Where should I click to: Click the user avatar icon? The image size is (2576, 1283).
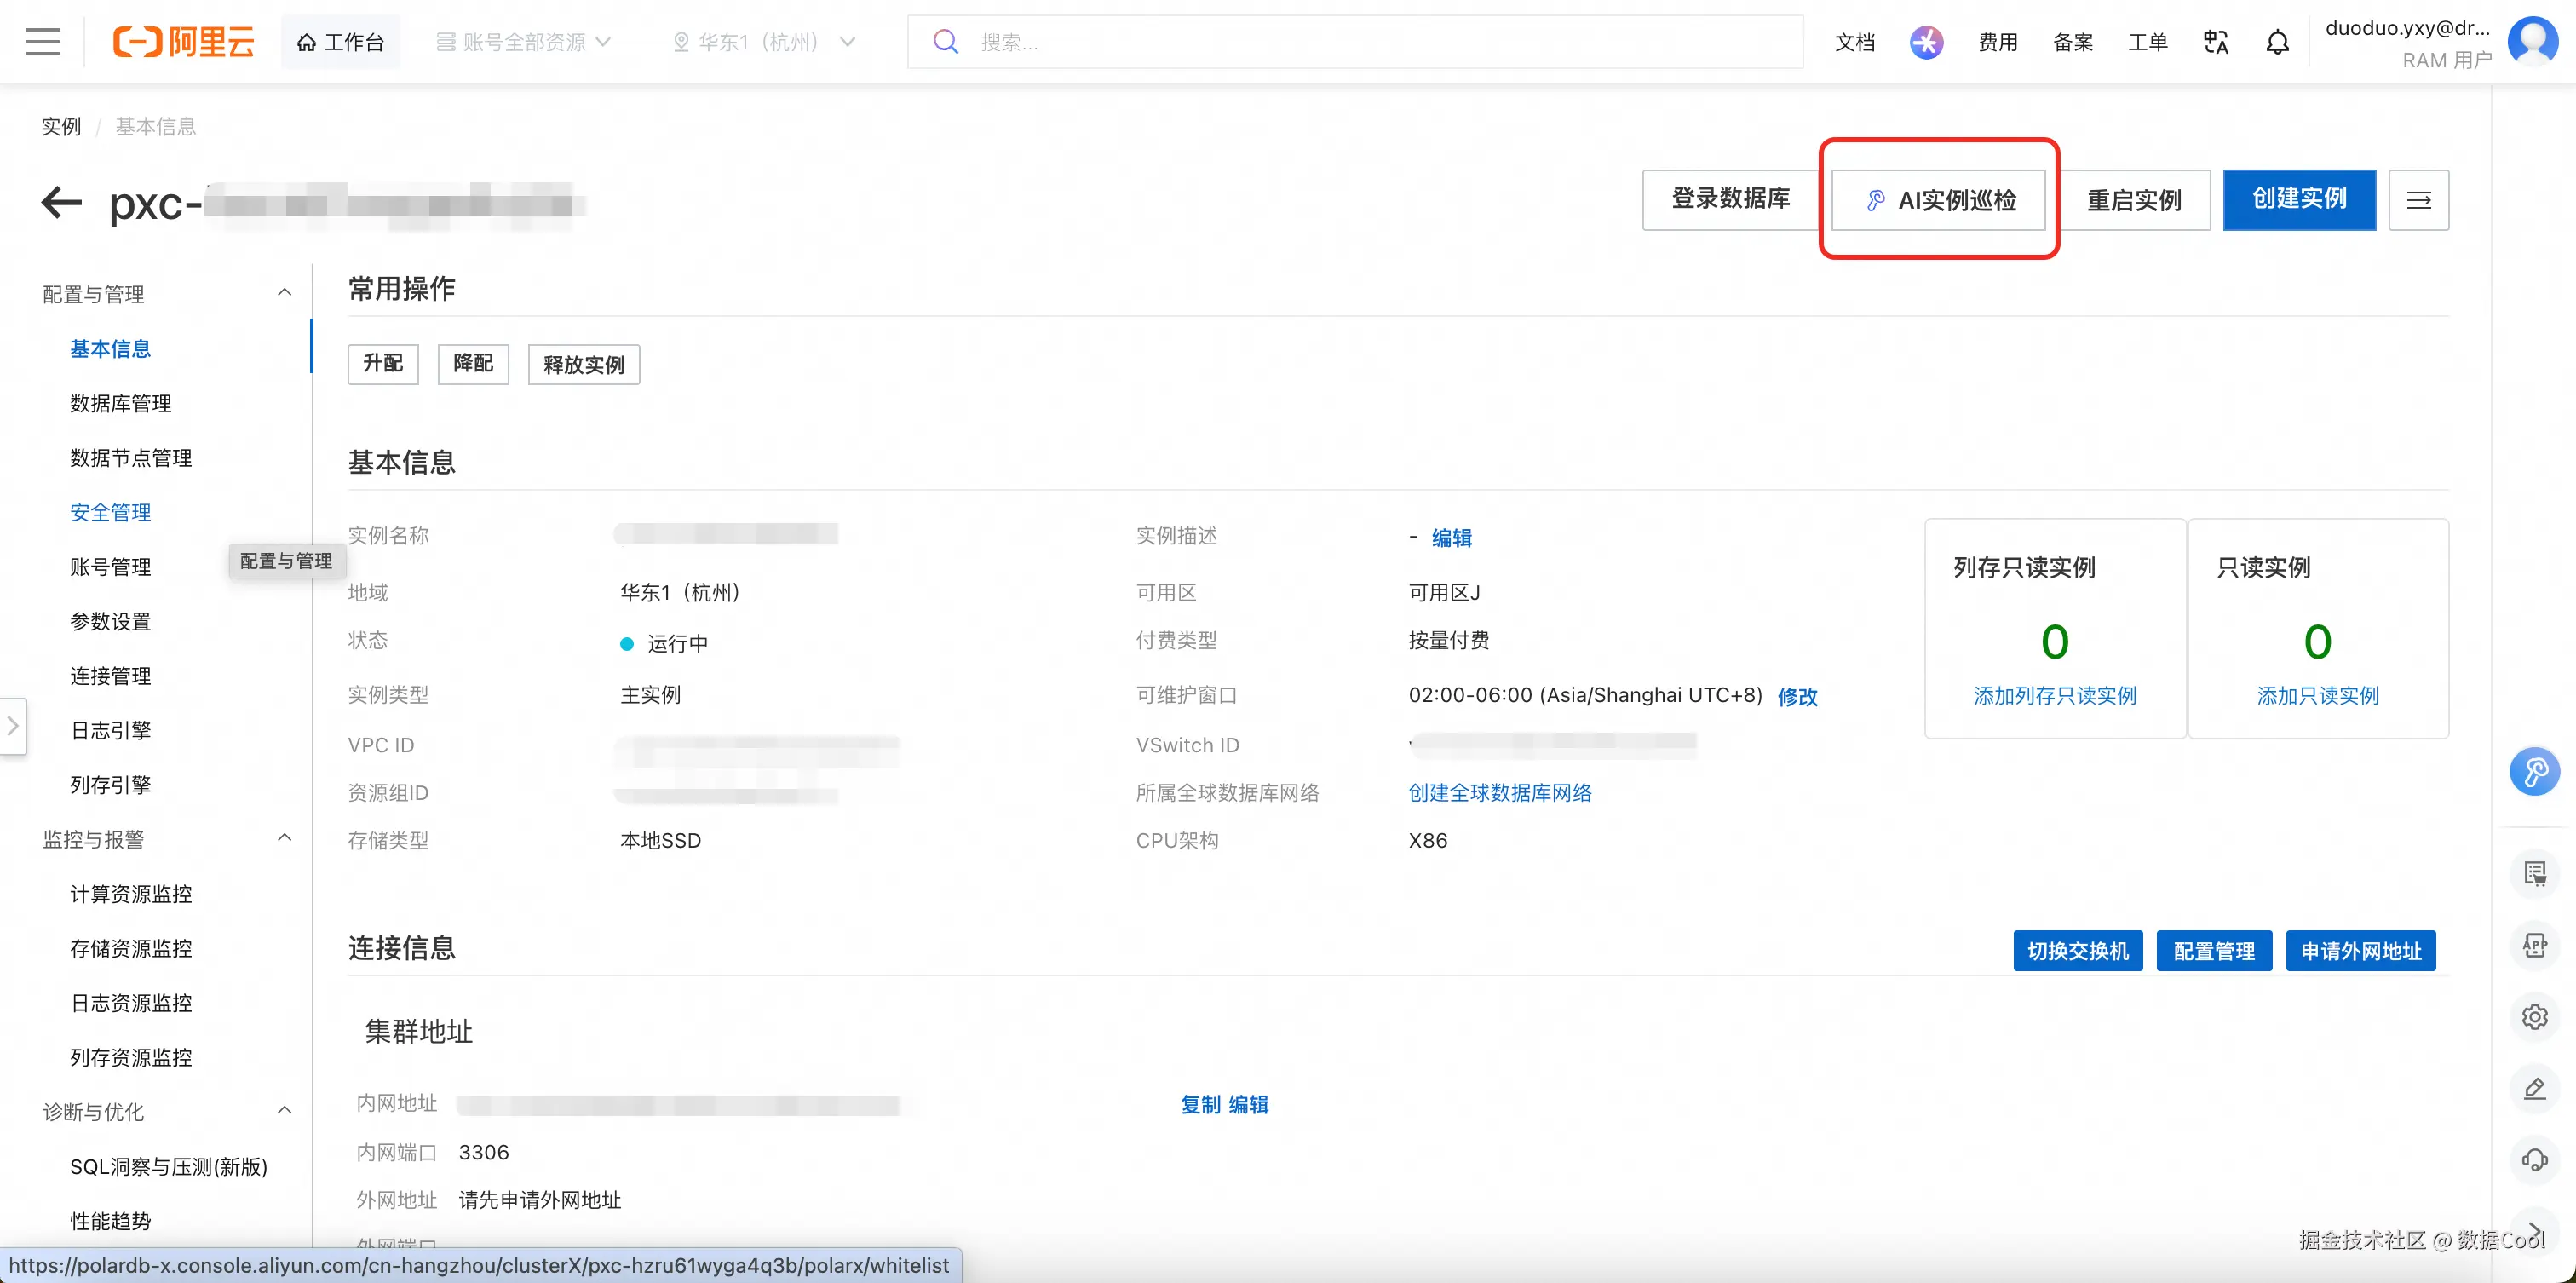(2533, 41)
